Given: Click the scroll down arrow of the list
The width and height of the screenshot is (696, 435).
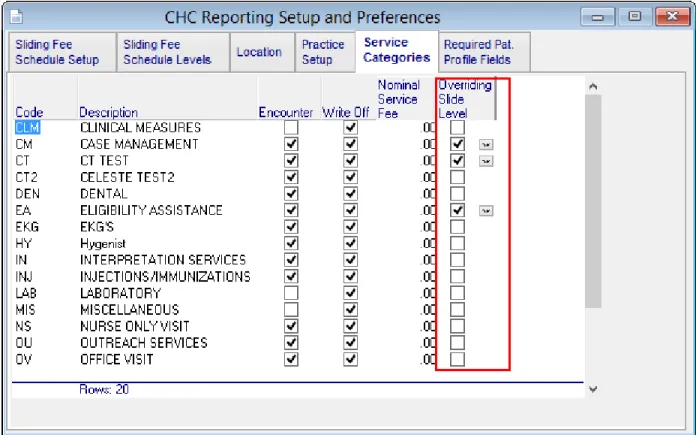Looking at the screenshot, I should tap(593, 389).
